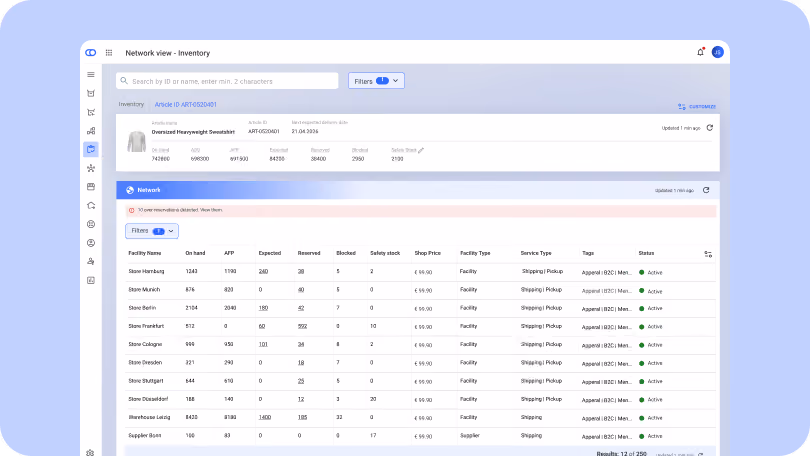
Task: Click the Supplier facility type cell
Action: (x=470, y=436)
